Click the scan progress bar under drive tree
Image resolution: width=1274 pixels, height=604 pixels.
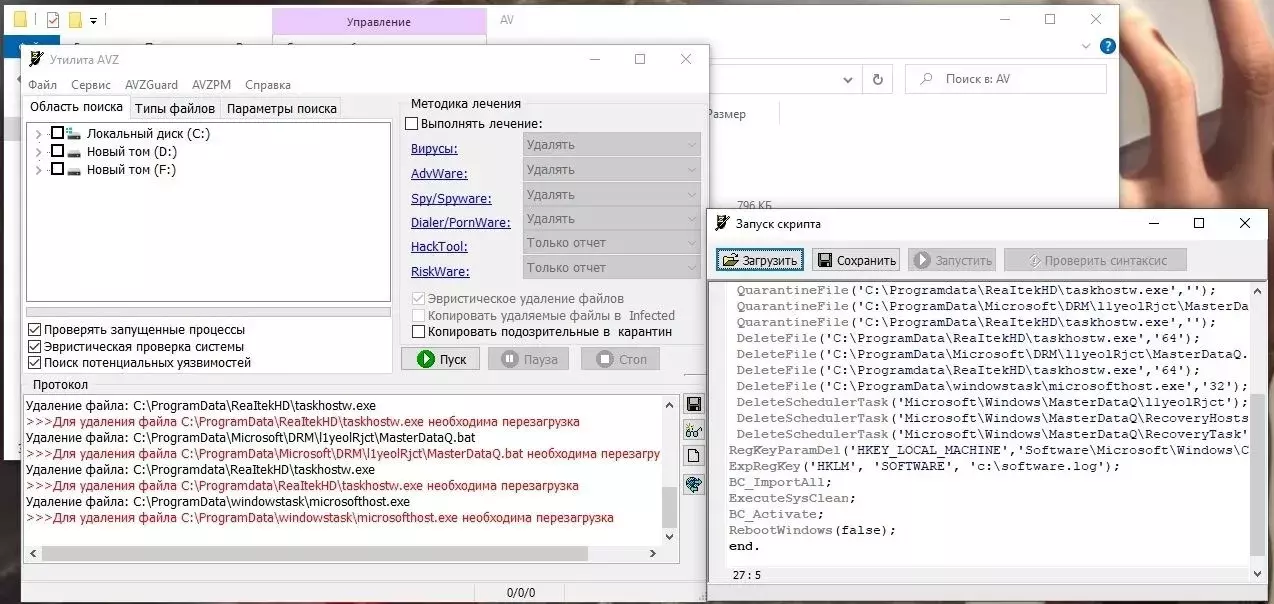coord(208,311)
